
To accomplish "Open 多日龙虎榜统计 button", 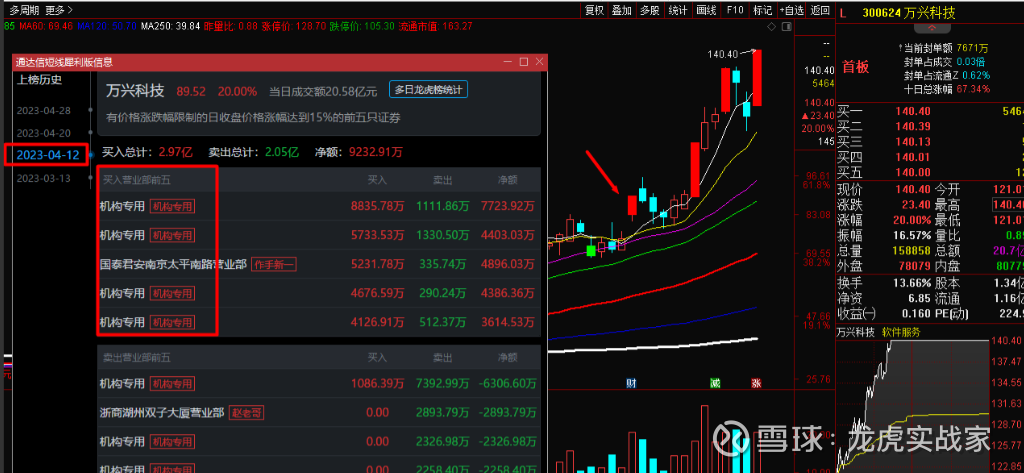I will [x=429, y=90].
